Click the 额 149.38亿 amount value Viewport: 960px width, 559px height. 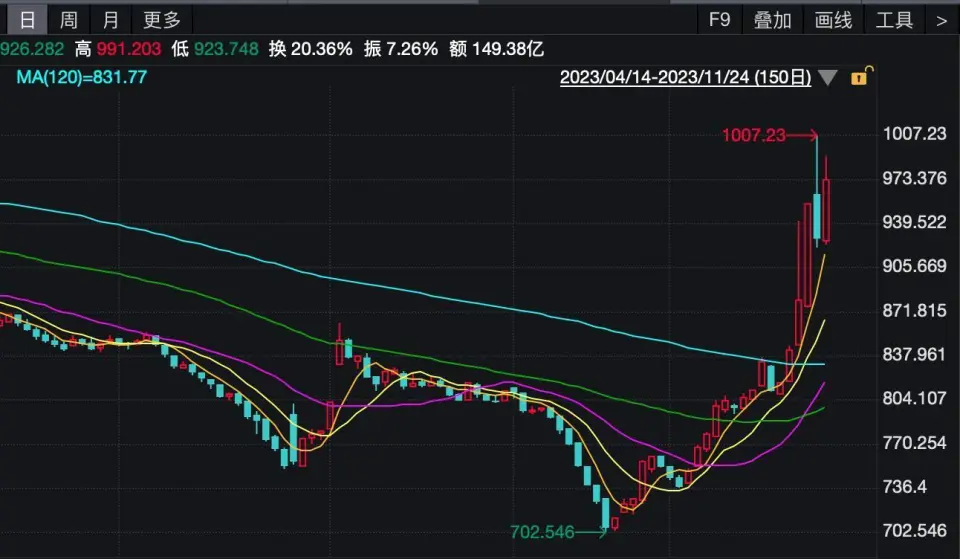pyautogui.click(x=497, y=48)
